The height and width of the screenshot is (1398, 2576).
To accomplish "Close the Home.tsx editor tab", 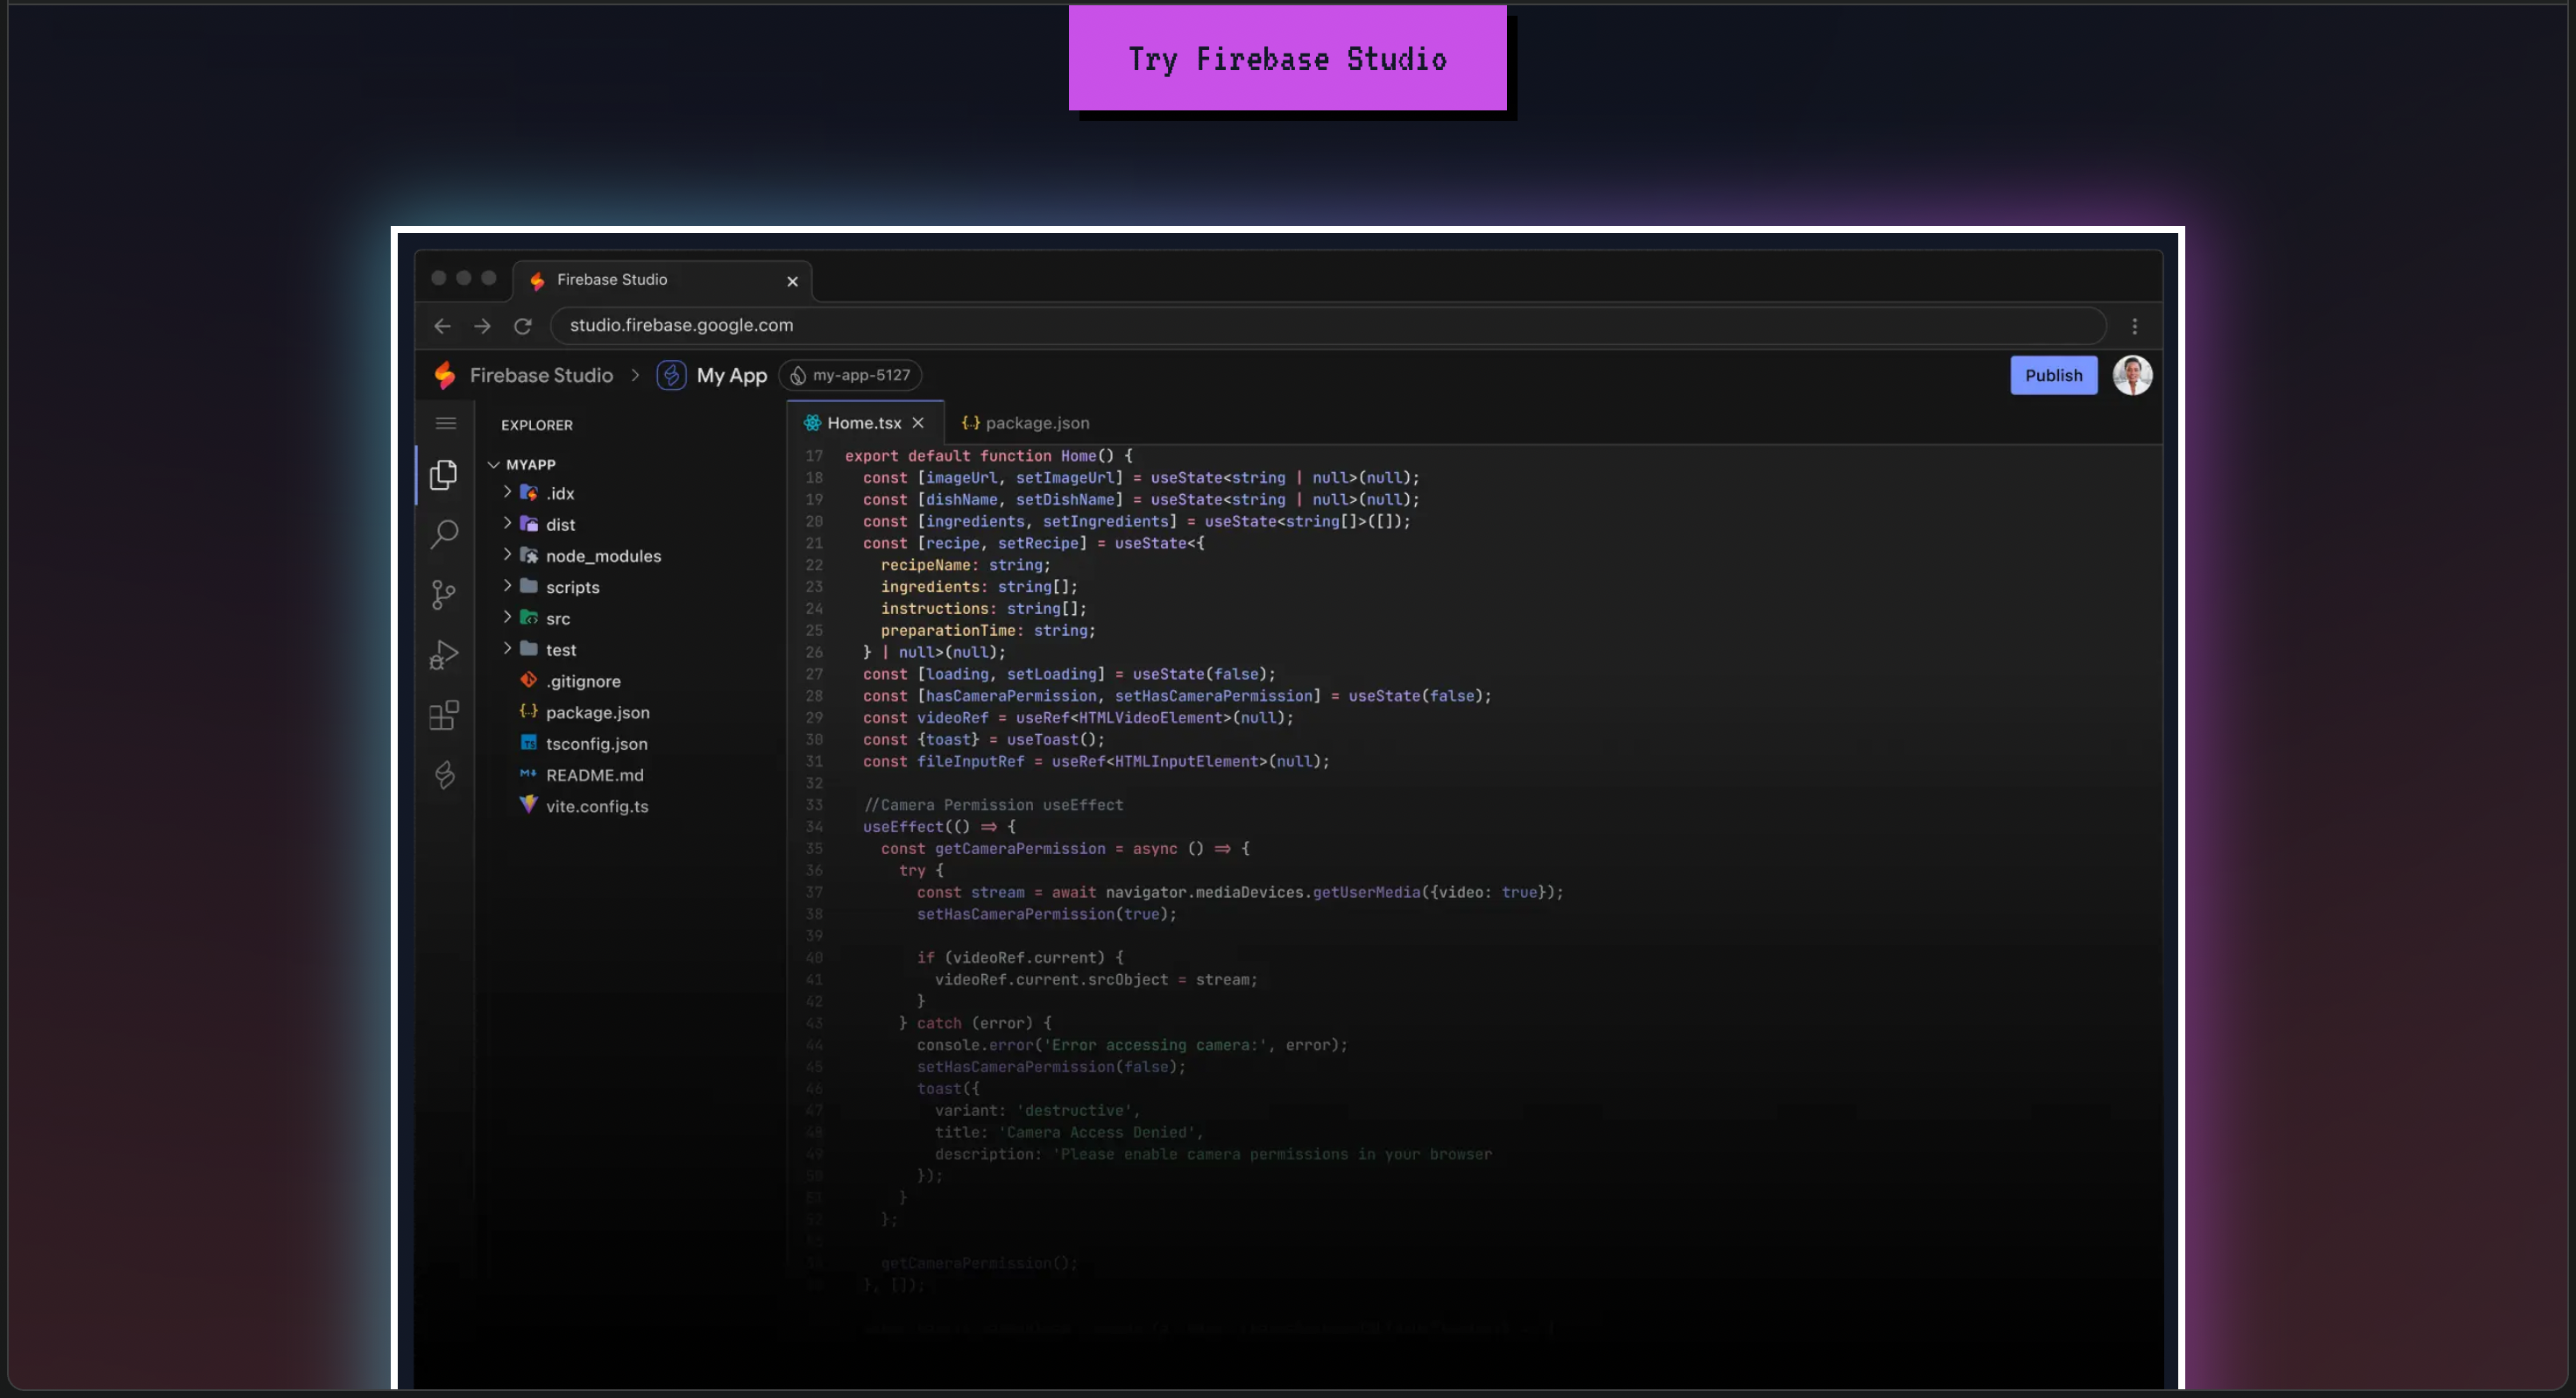I will pyautogui.click(x=918, y=424).
